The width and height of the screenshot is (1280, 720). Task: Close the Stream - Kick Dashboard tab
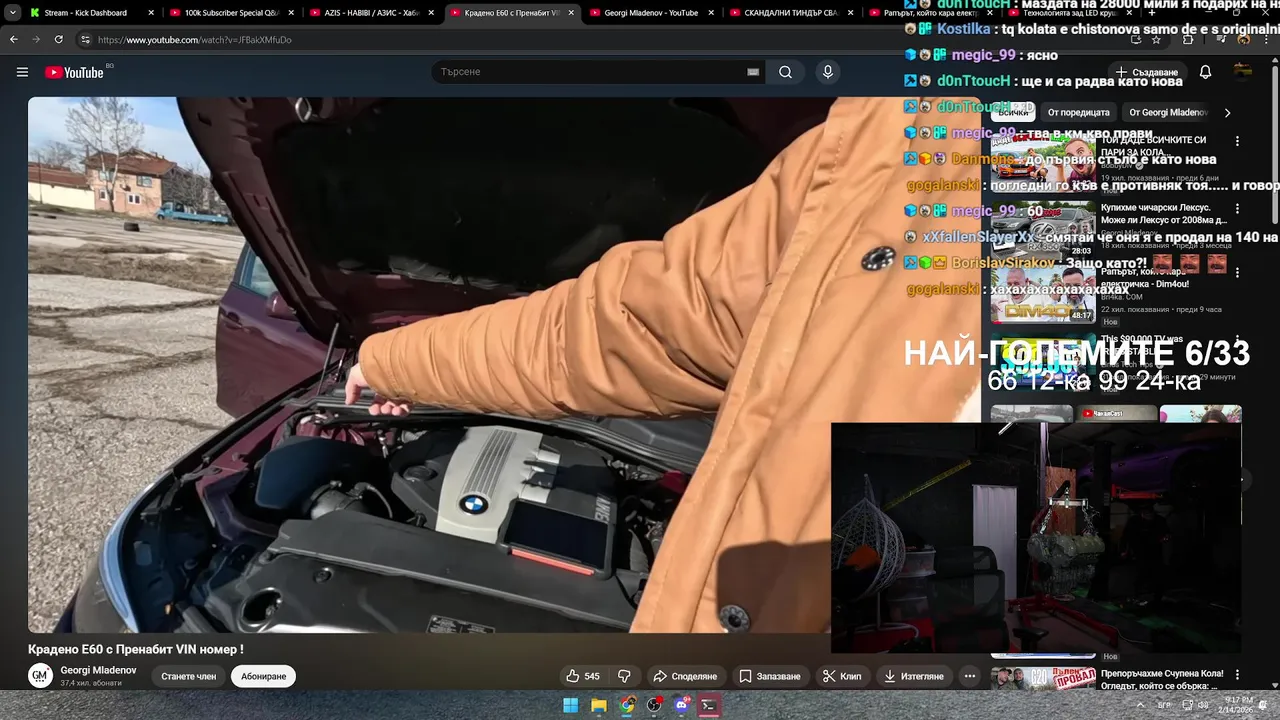(151, 13)
